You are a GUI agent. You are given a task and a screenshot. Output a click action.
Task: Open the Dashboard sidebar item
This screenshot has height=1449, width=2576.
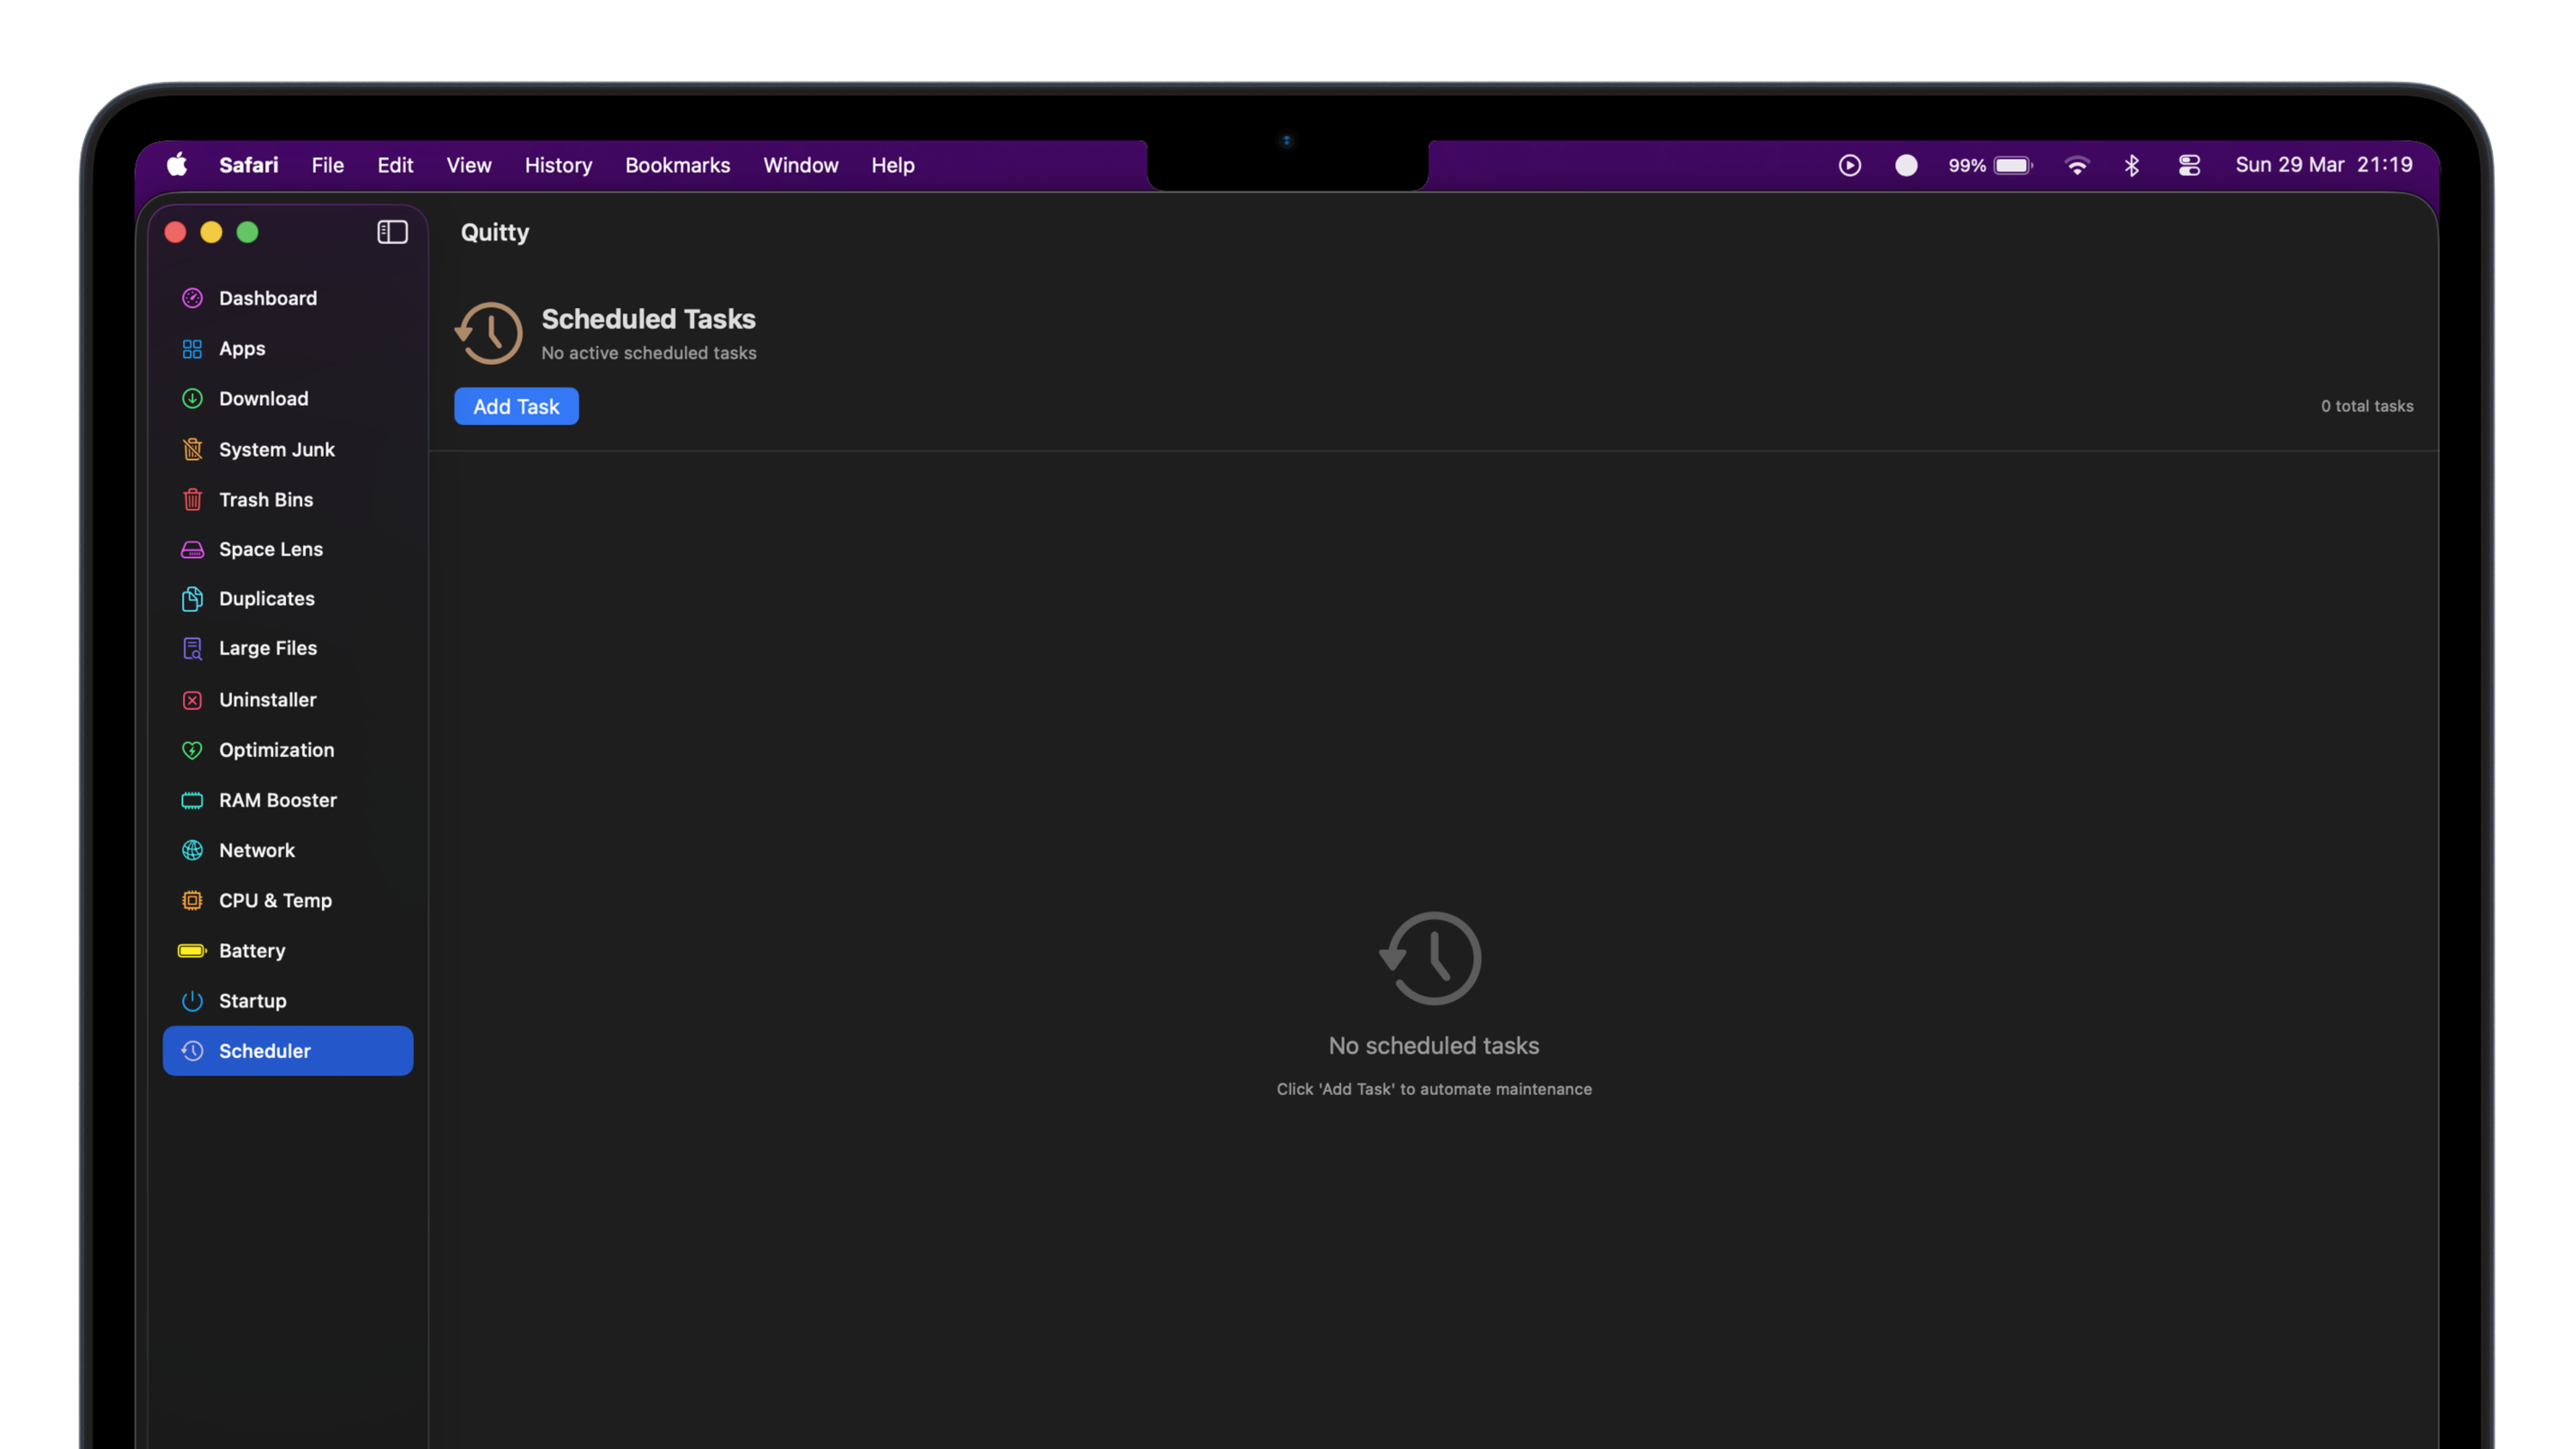click(267, 298)
